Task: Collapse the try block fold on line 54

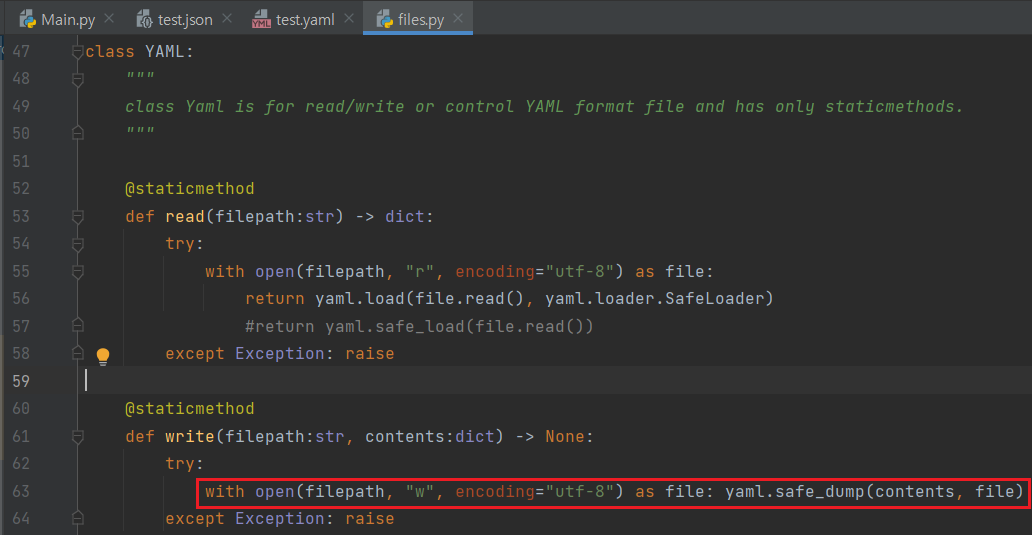Action: tap(78, 244)
